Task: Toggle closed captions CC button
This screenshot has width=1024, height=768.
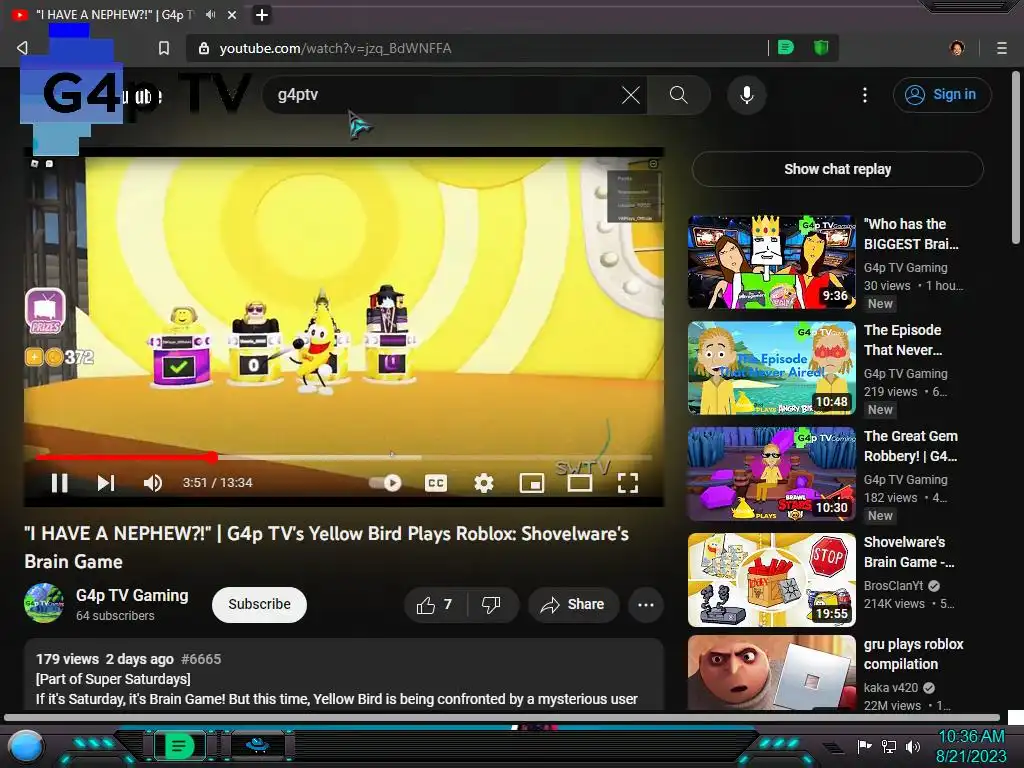Action: coord(436,483)
